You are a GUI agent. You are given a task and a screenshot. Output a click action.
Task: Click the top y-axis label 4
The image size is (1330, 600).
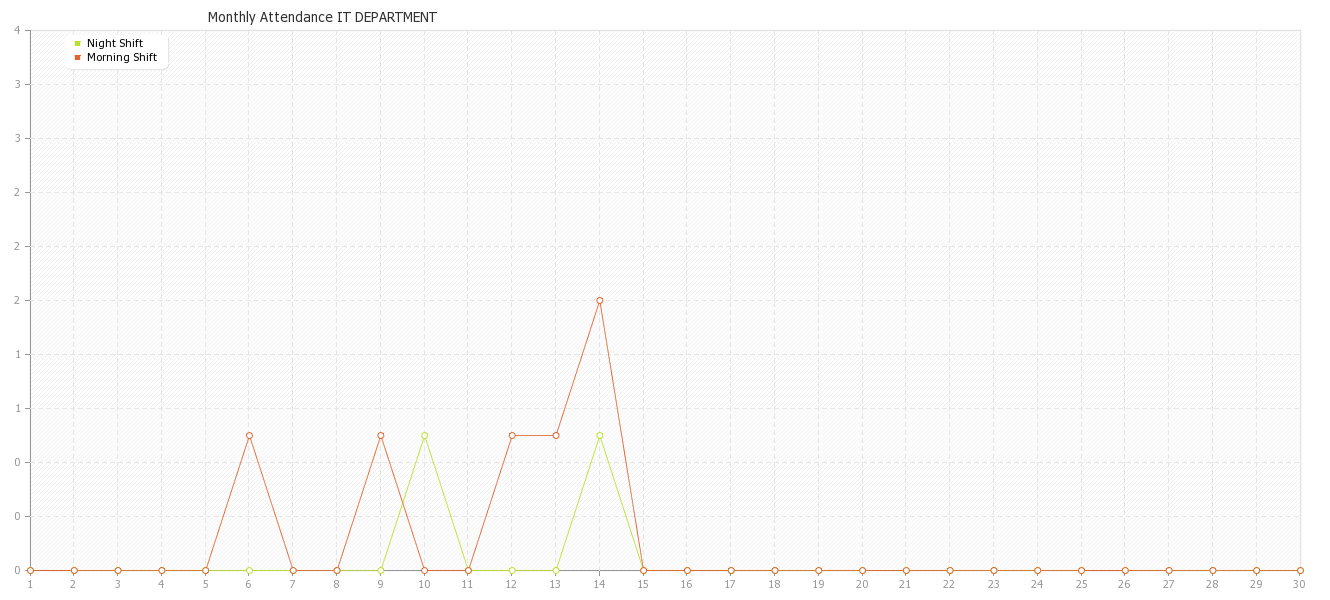[18, 30]
